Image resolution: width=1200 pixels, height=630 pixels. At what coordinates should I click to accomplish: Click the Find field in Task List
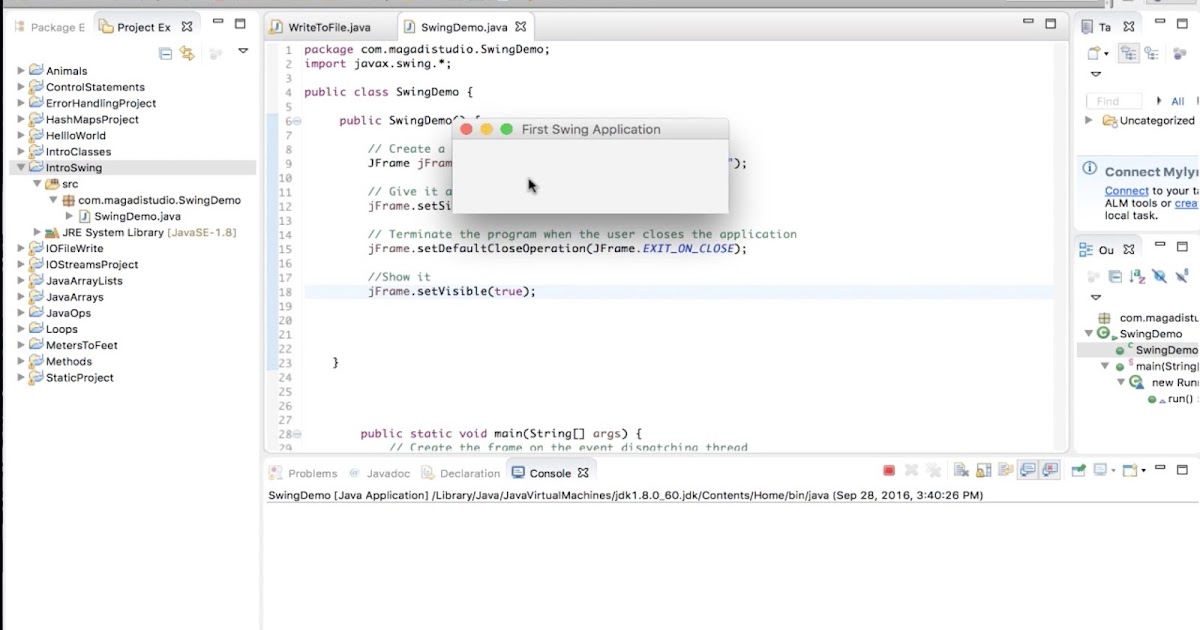[1113, 100]
